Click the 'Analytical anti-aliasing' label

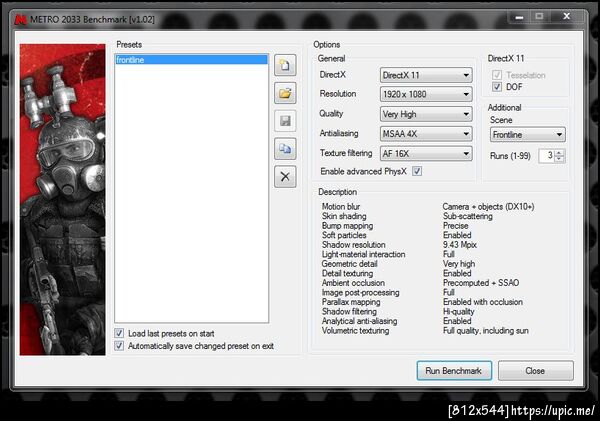[359, 321]
